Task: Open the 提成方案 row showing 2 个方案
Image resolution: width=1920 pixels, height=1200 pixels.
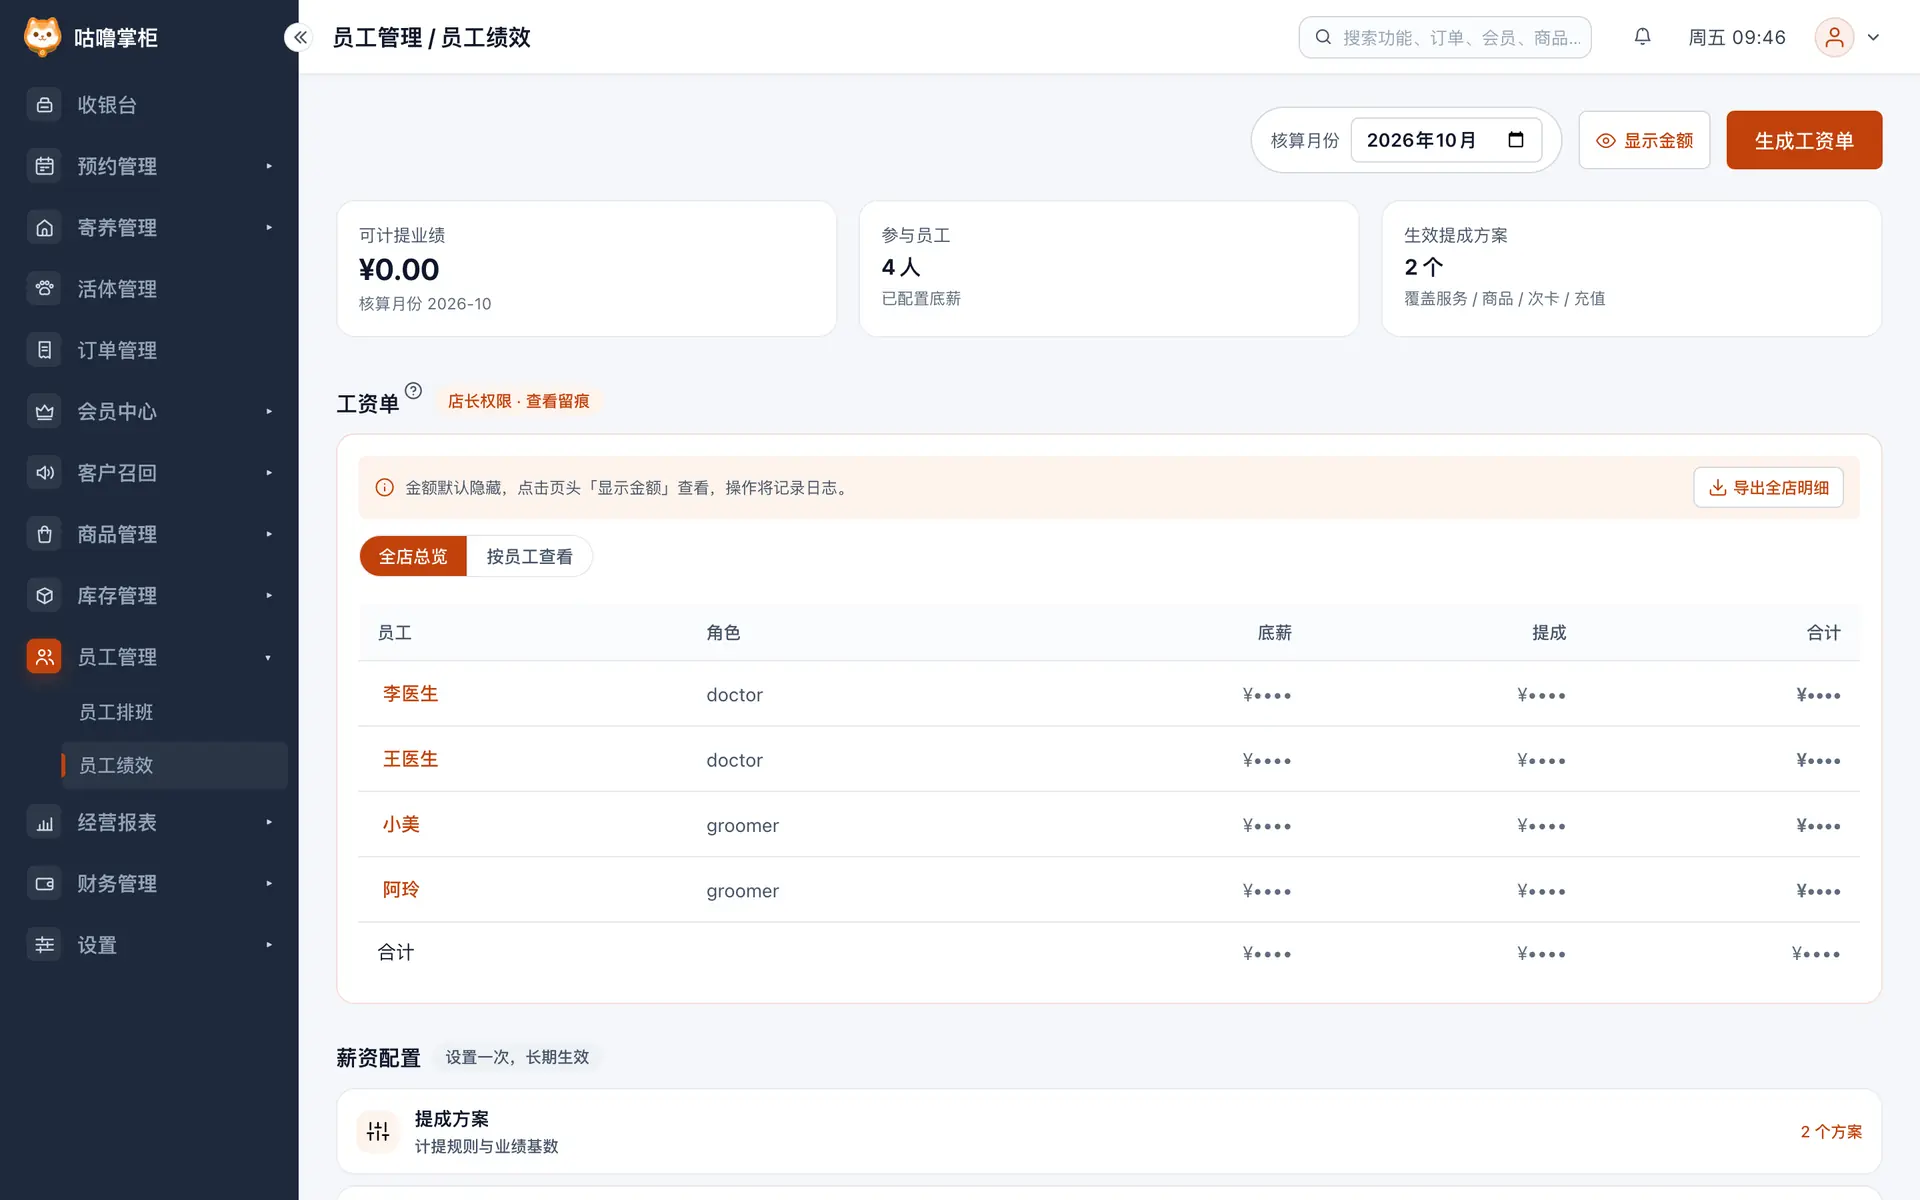Action: click(1109, 1131)
